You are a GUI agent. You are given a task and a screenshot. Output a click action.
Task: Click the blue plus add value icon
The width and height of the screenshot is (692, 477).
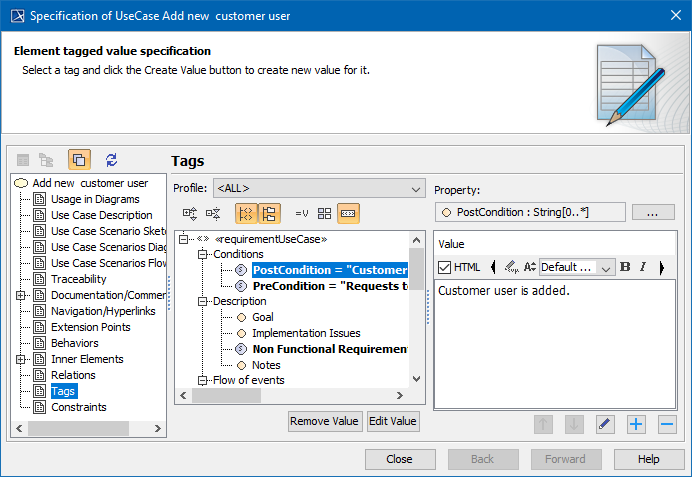coord(636,424)
